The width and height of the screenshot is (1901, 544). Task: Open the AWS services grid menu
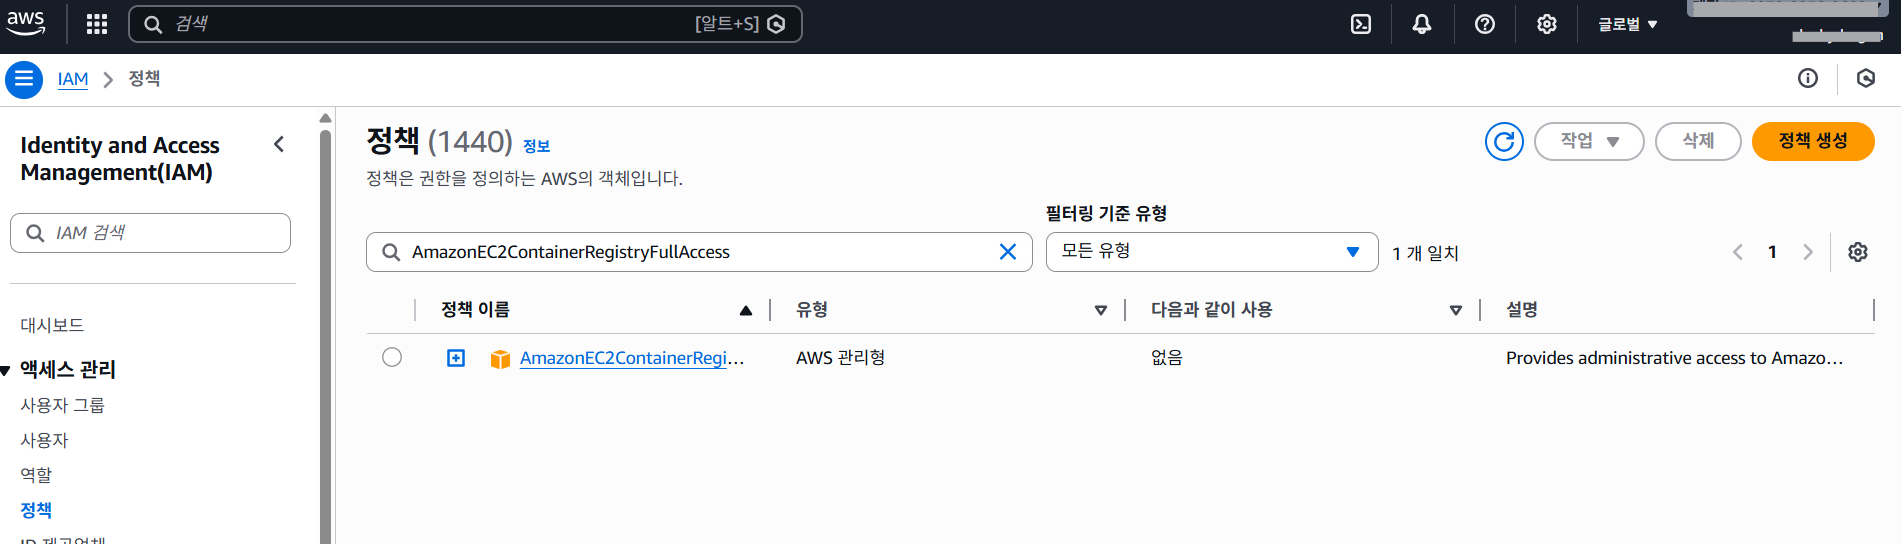pos(97,24)
